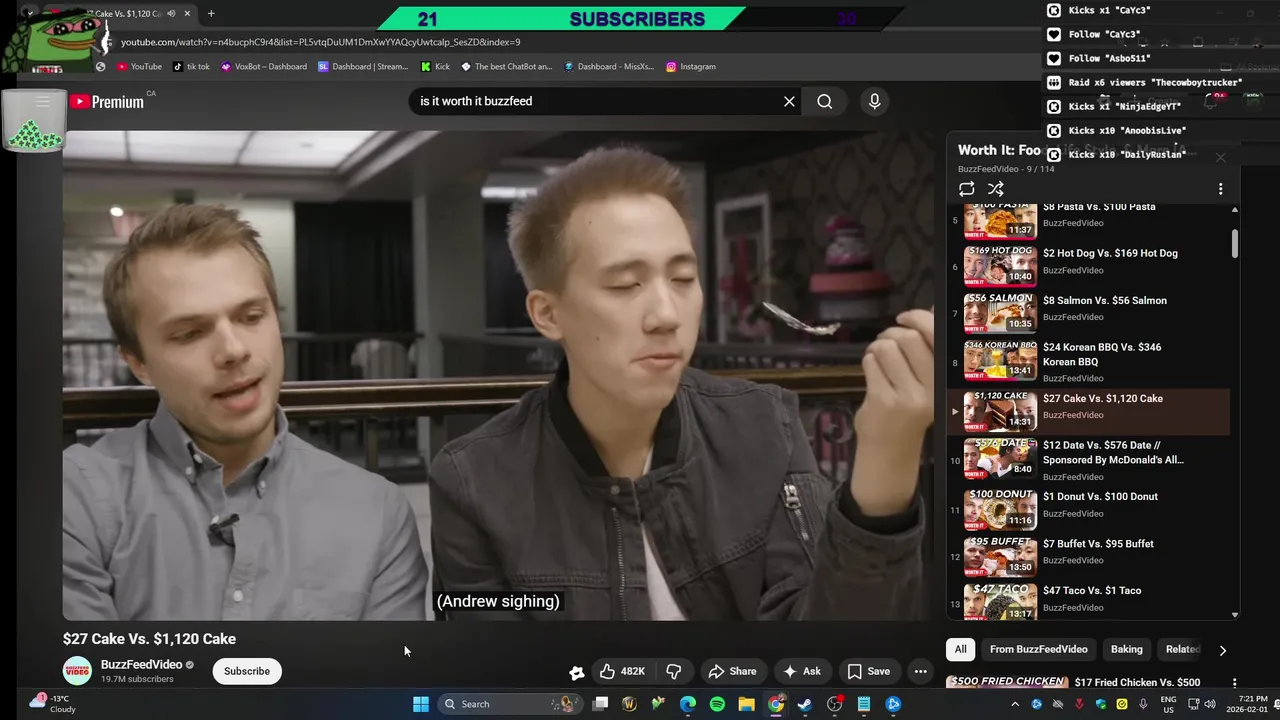Mute the tab via speaker icon
Viewport: 1280px width, 720px height.
click(172, 14)
